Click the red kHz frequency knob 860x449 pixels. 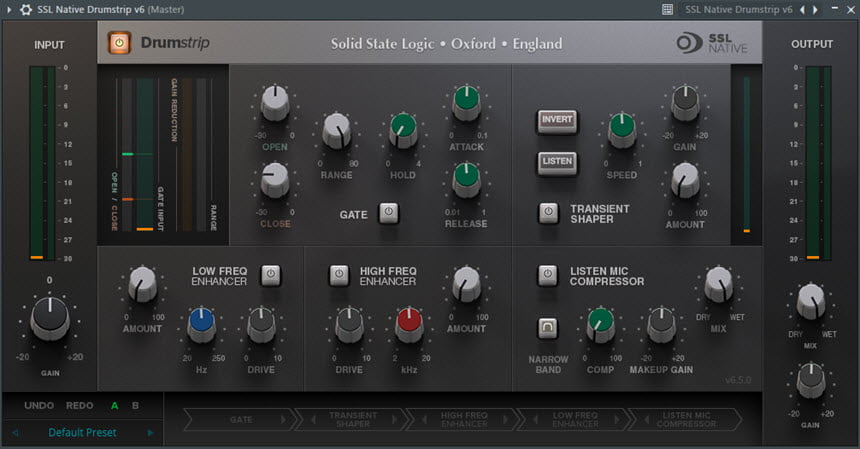pos(409,325)
